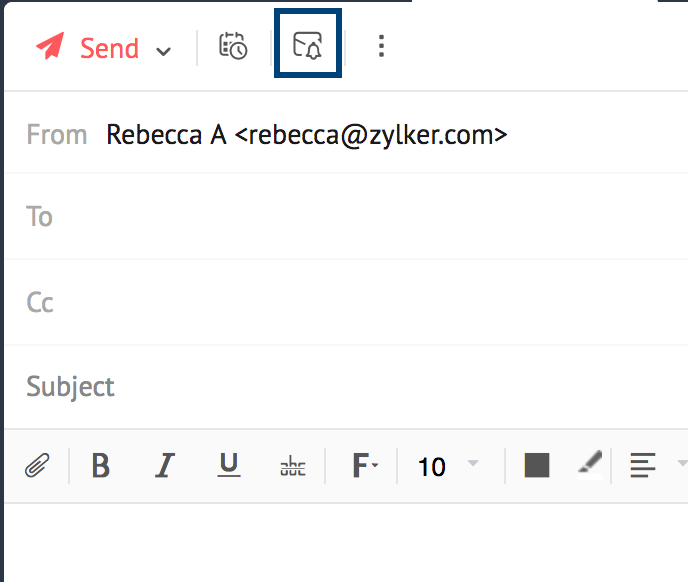The width and height of the screenshot is (688, 582).
Task: Open the font size 10 dropdown
Action: [x=448, y=466]
